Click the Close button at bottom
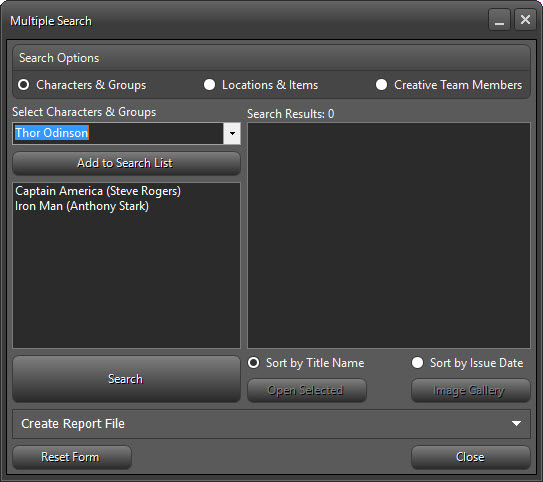The width and height of the screenshot is (543, 482). [471, 457]
